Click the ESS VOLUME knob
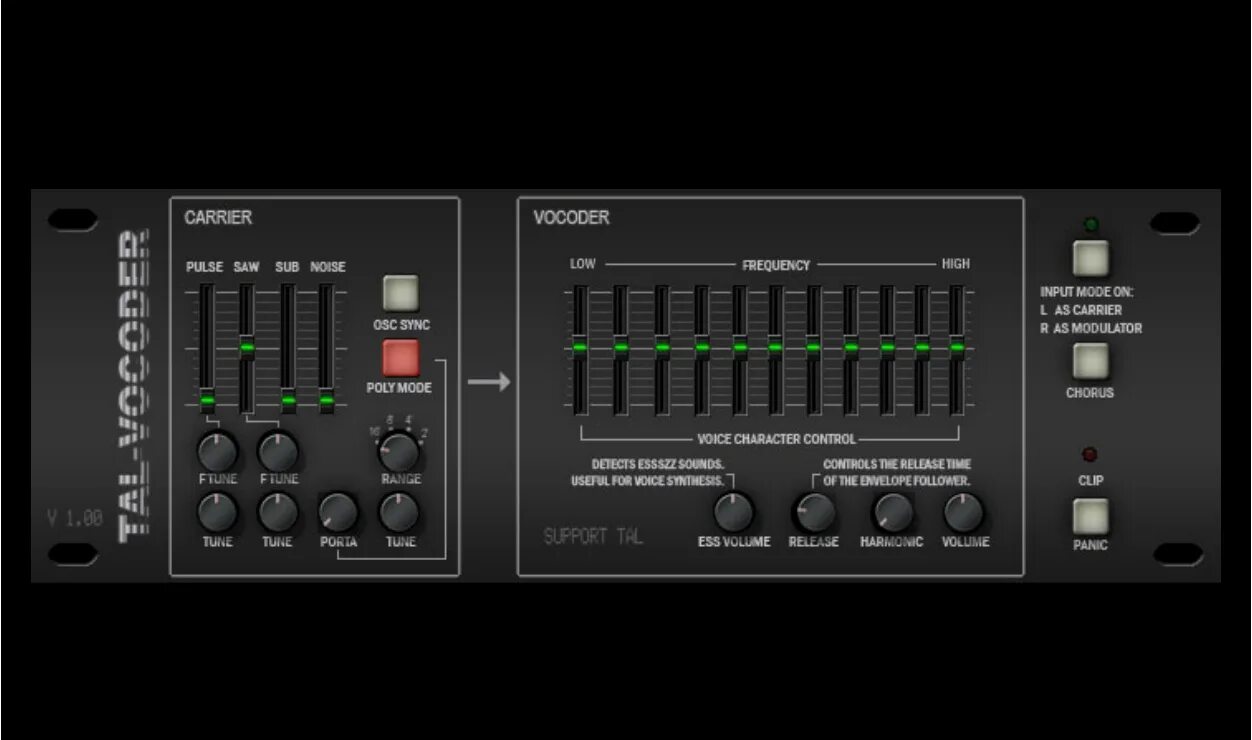 (x=733, y=512)
